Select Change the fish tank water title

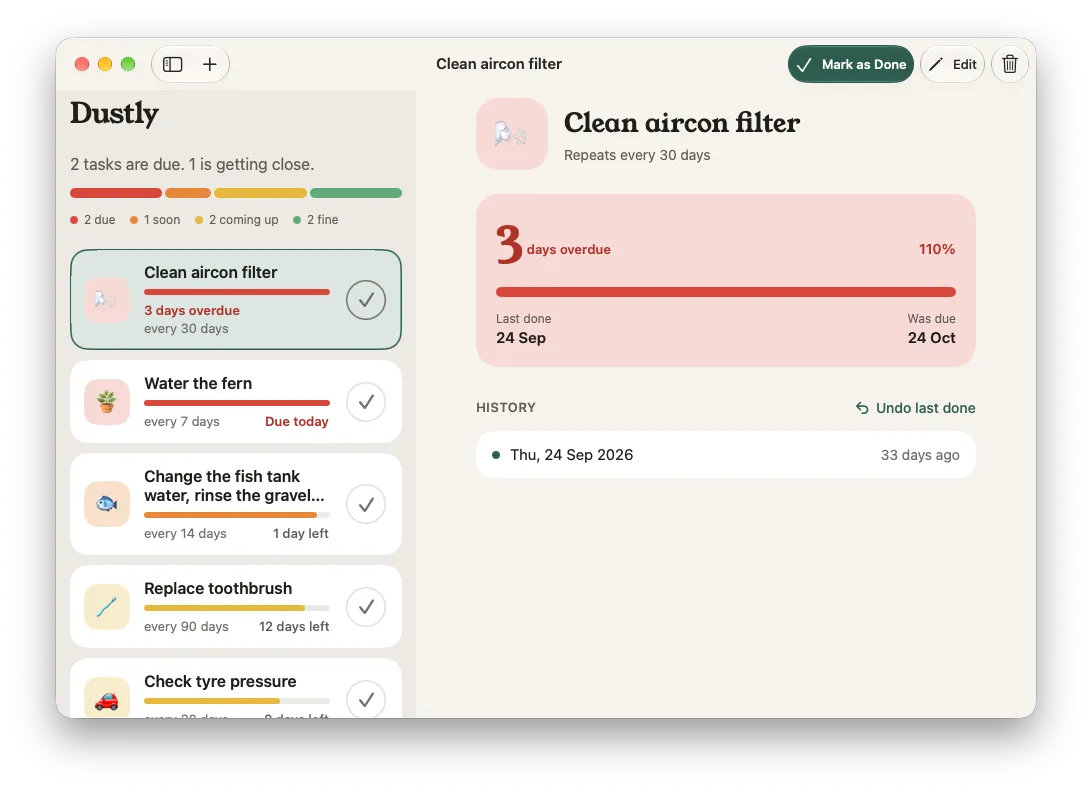point(234,486)
